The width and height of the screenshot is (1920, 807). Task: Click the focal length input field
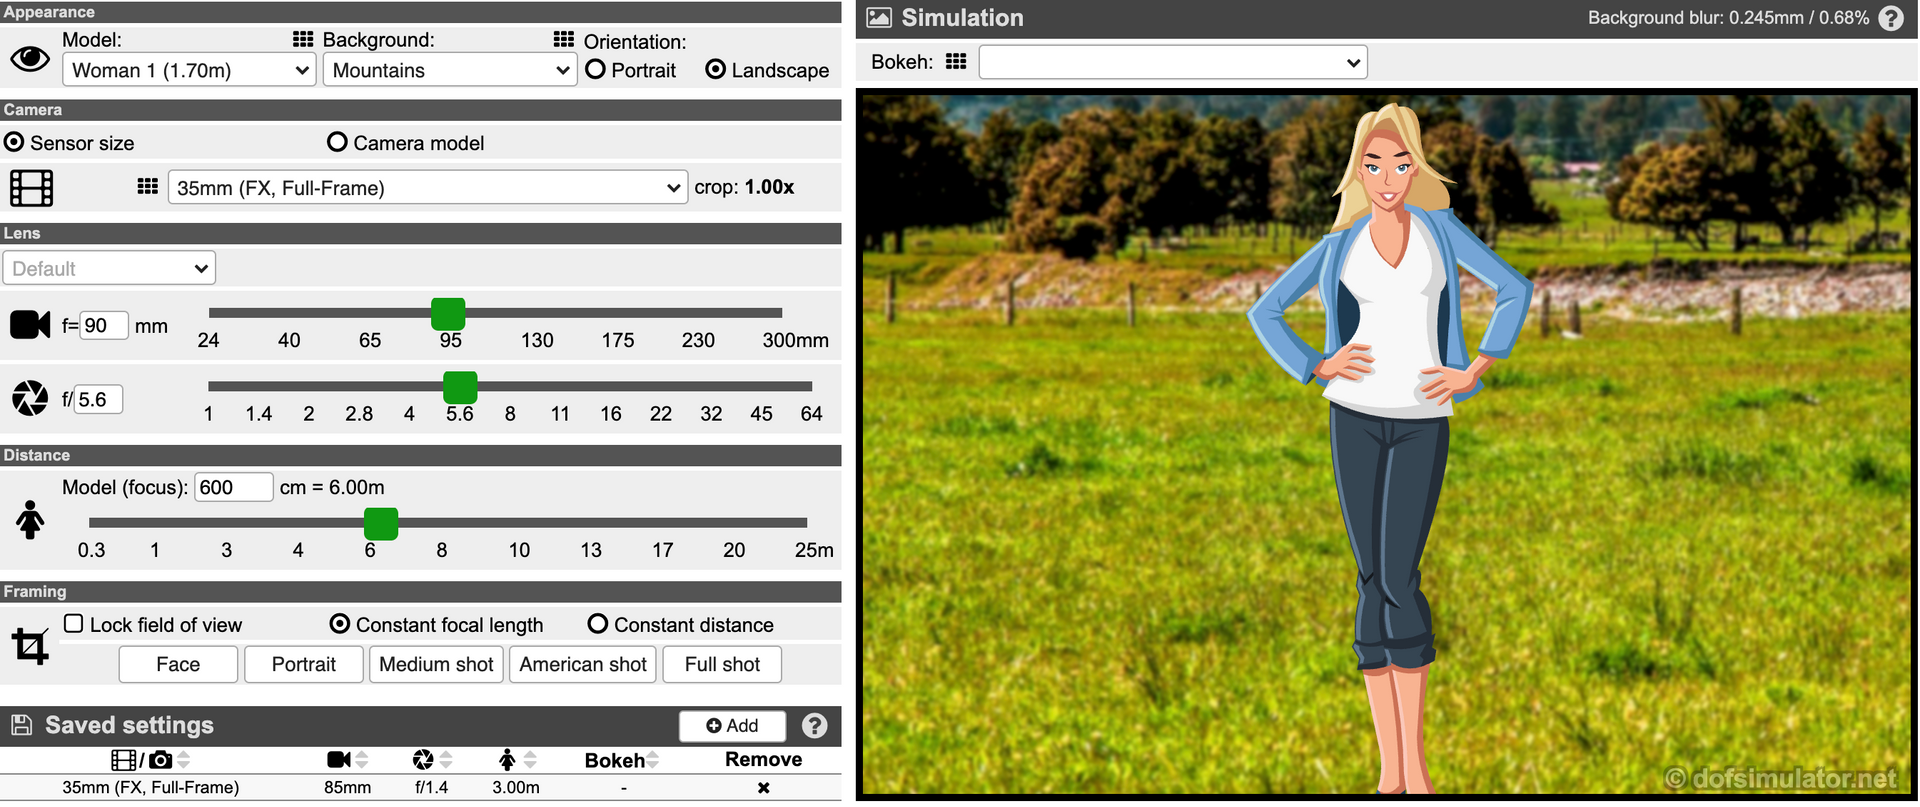(x=103, y=325)
